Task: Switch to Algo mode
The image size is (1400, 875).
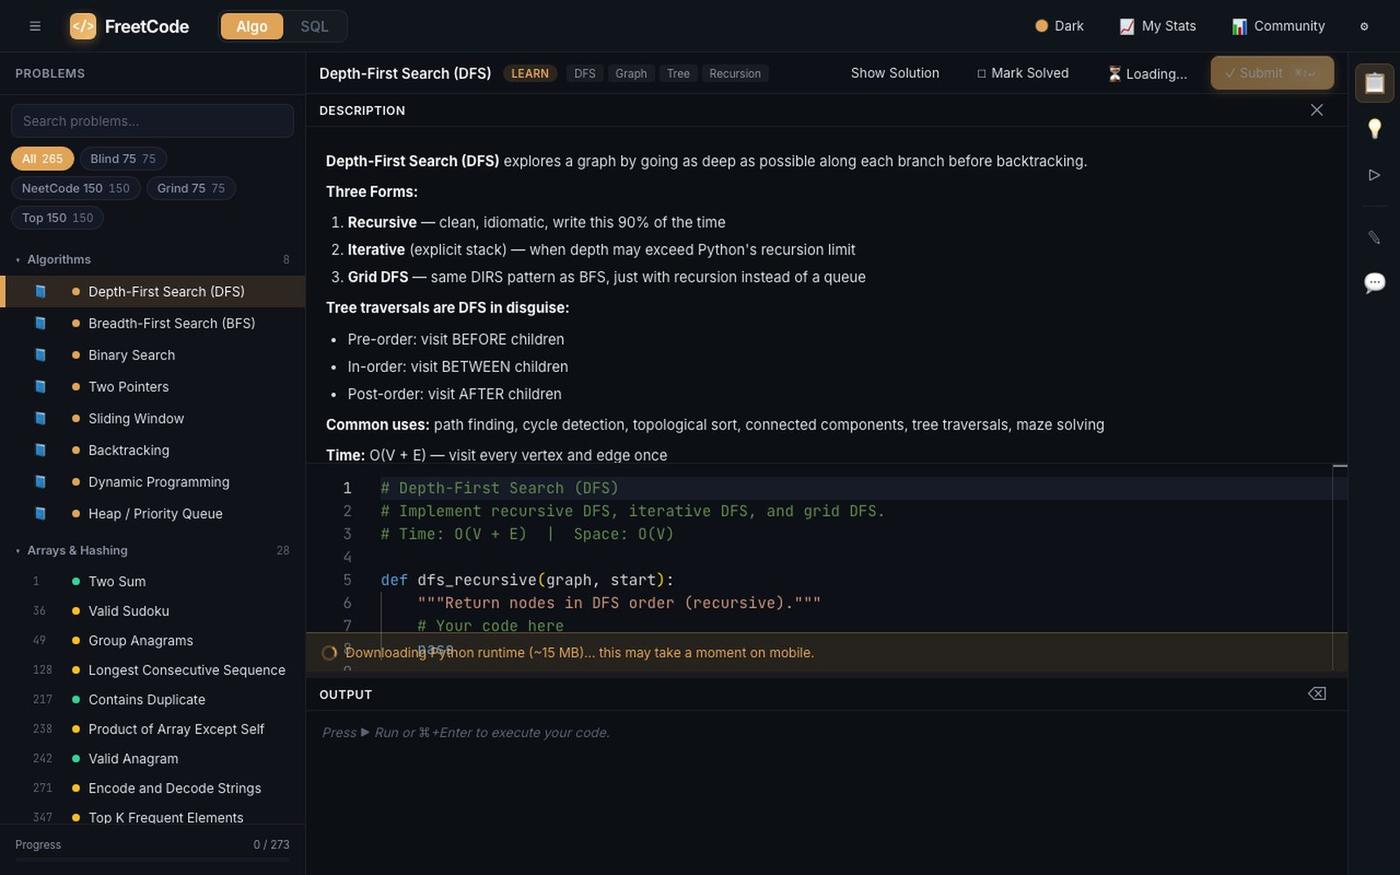Action: (252, 26)
